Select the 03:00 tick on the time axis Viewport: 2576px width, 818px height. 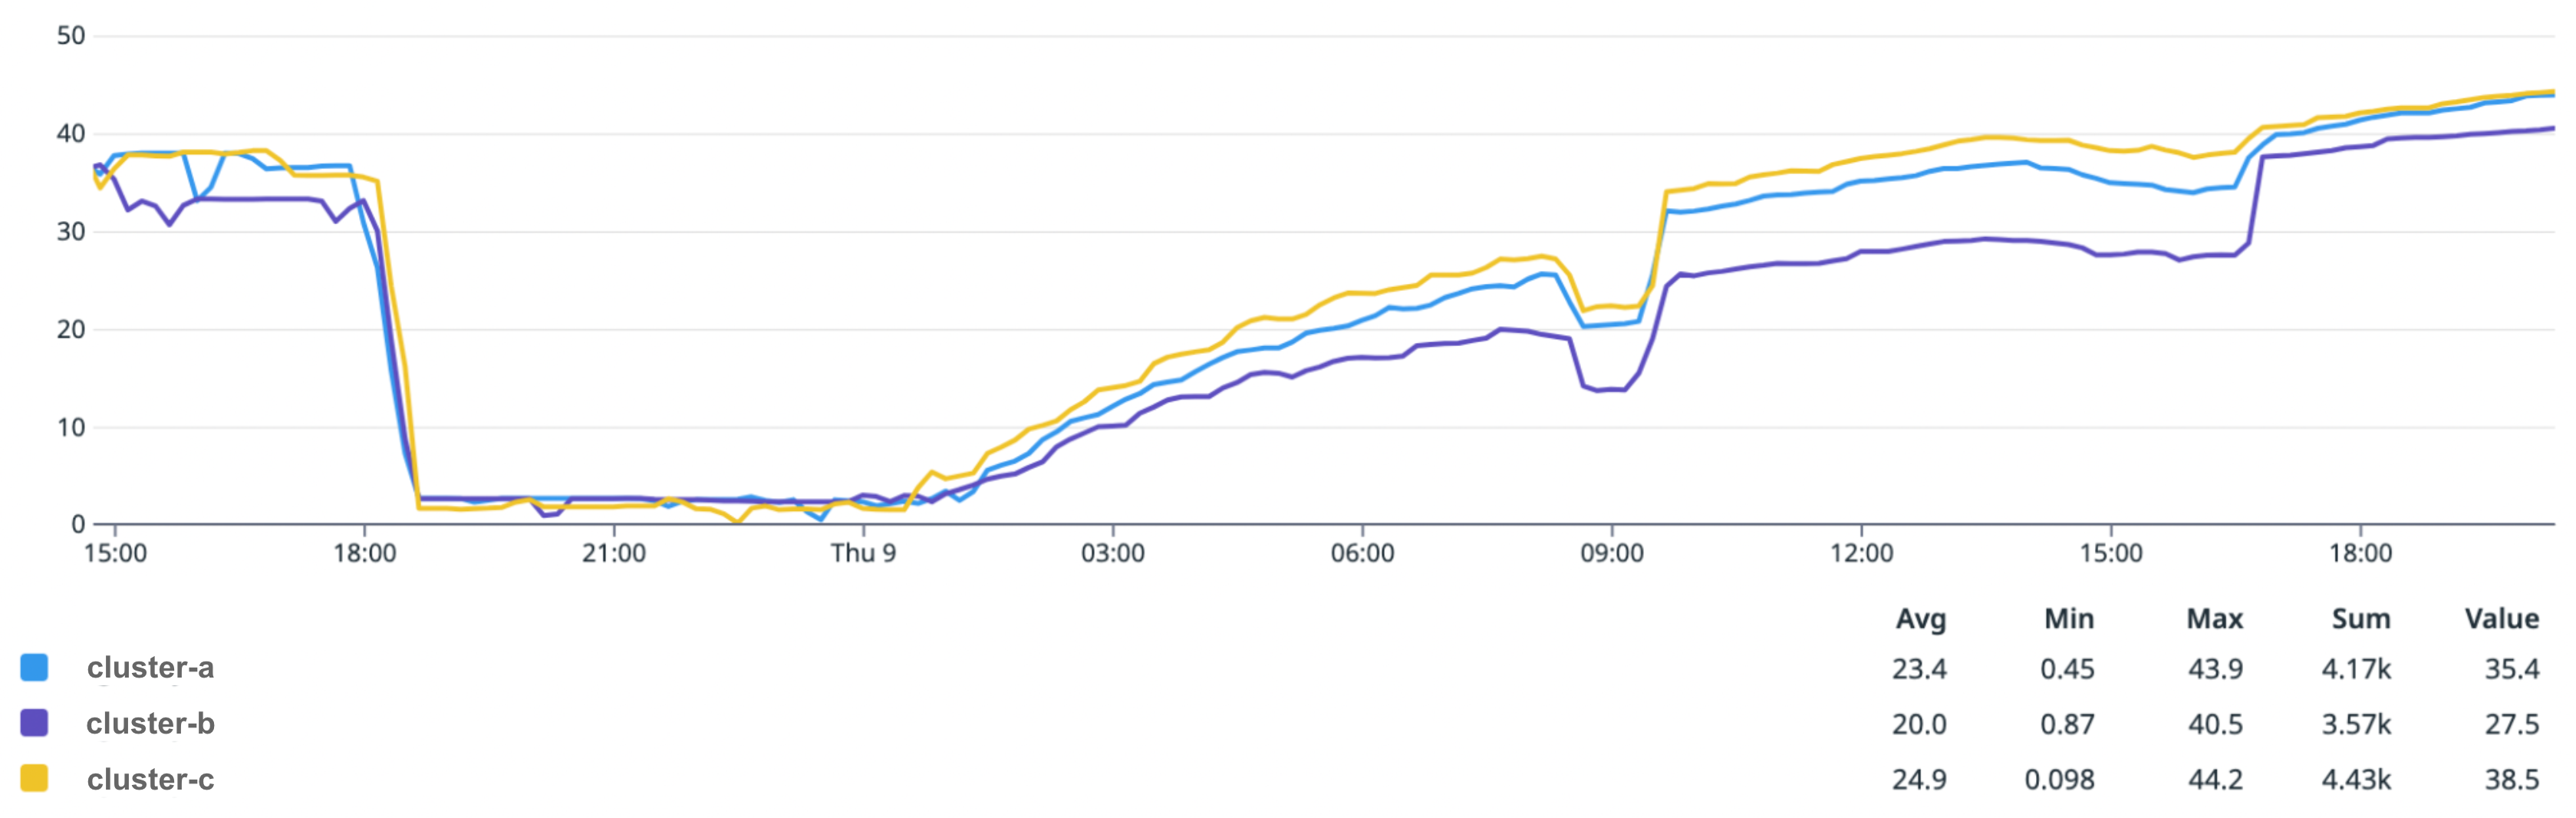[x=1112, y=553]
